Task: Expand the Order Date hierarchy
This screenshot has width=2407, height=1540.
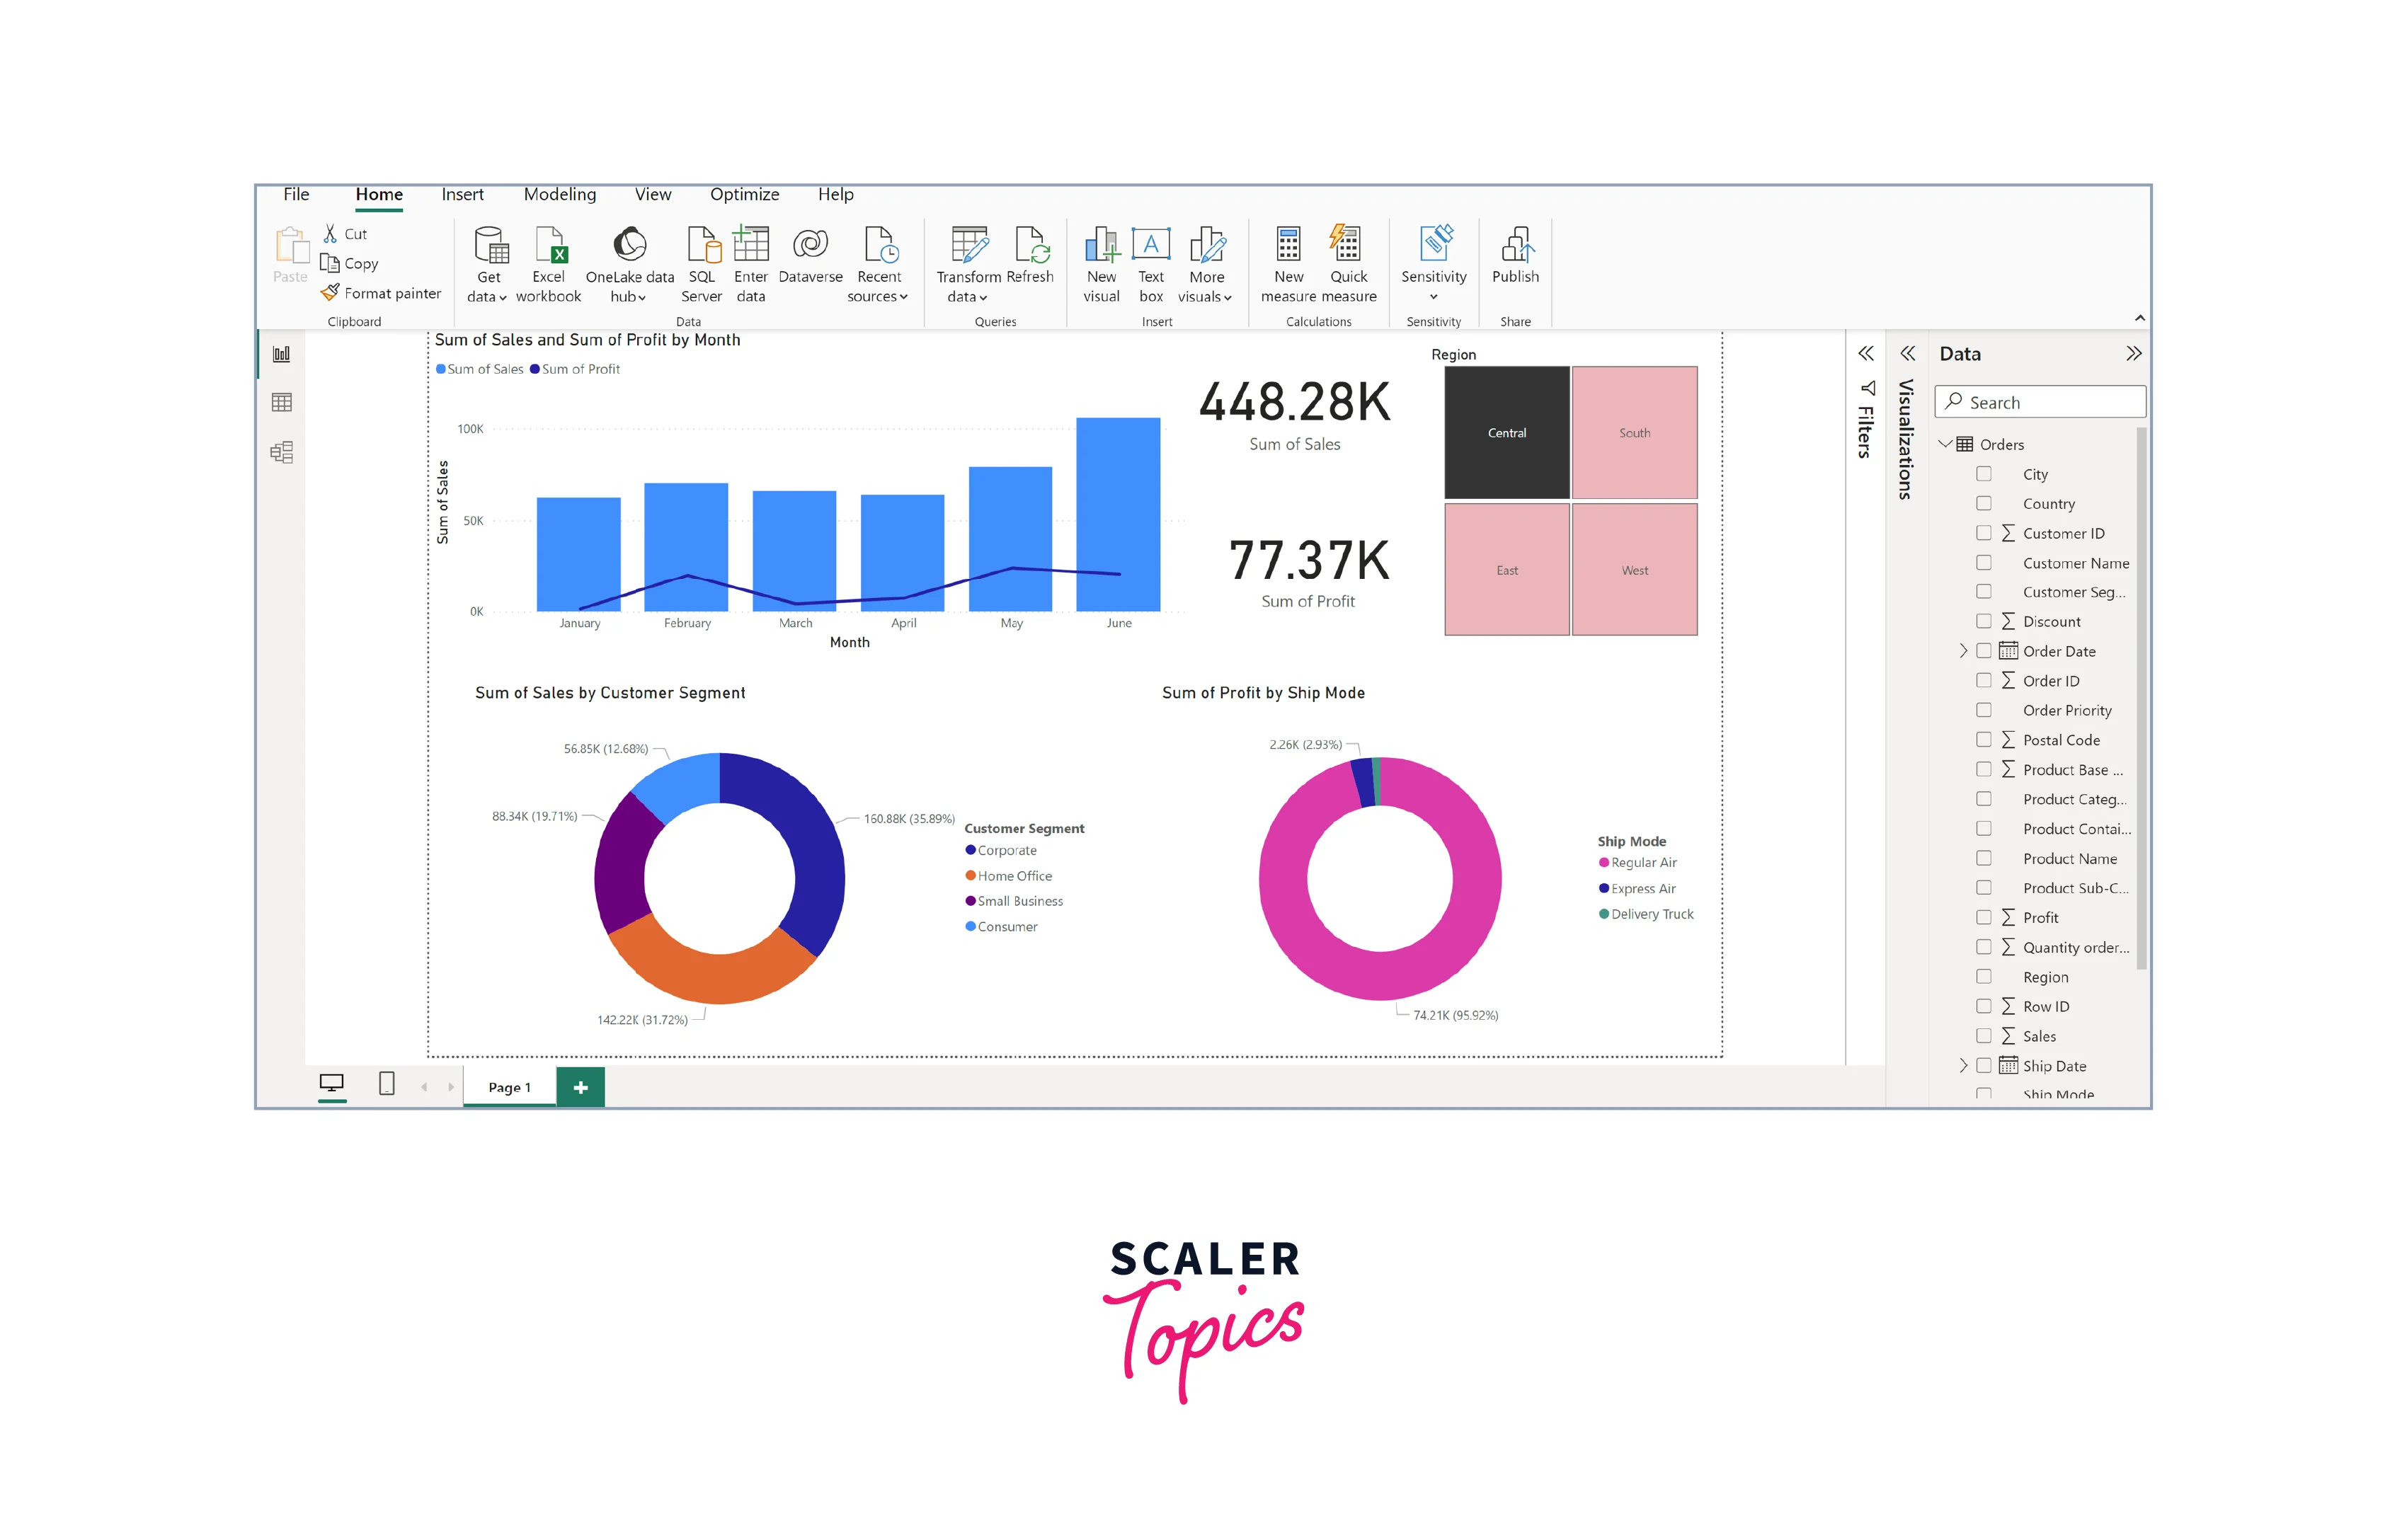Action: coord(1963,651)
